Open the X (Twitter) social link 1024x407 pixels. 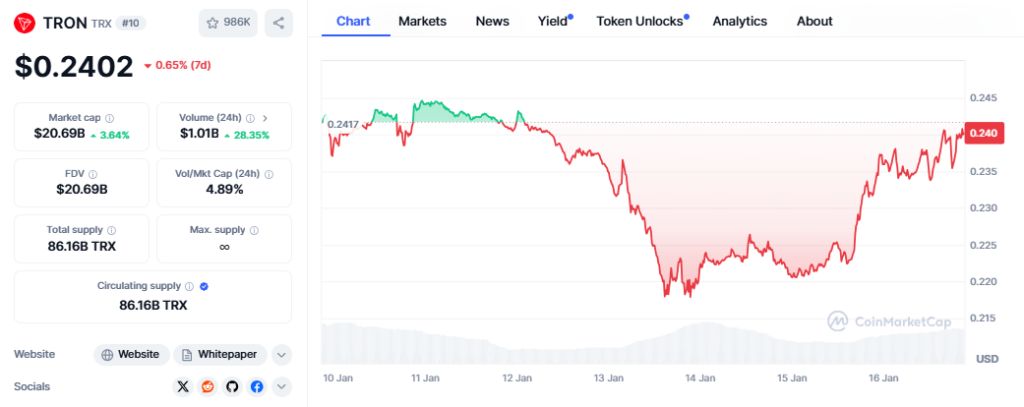point(182,386)
